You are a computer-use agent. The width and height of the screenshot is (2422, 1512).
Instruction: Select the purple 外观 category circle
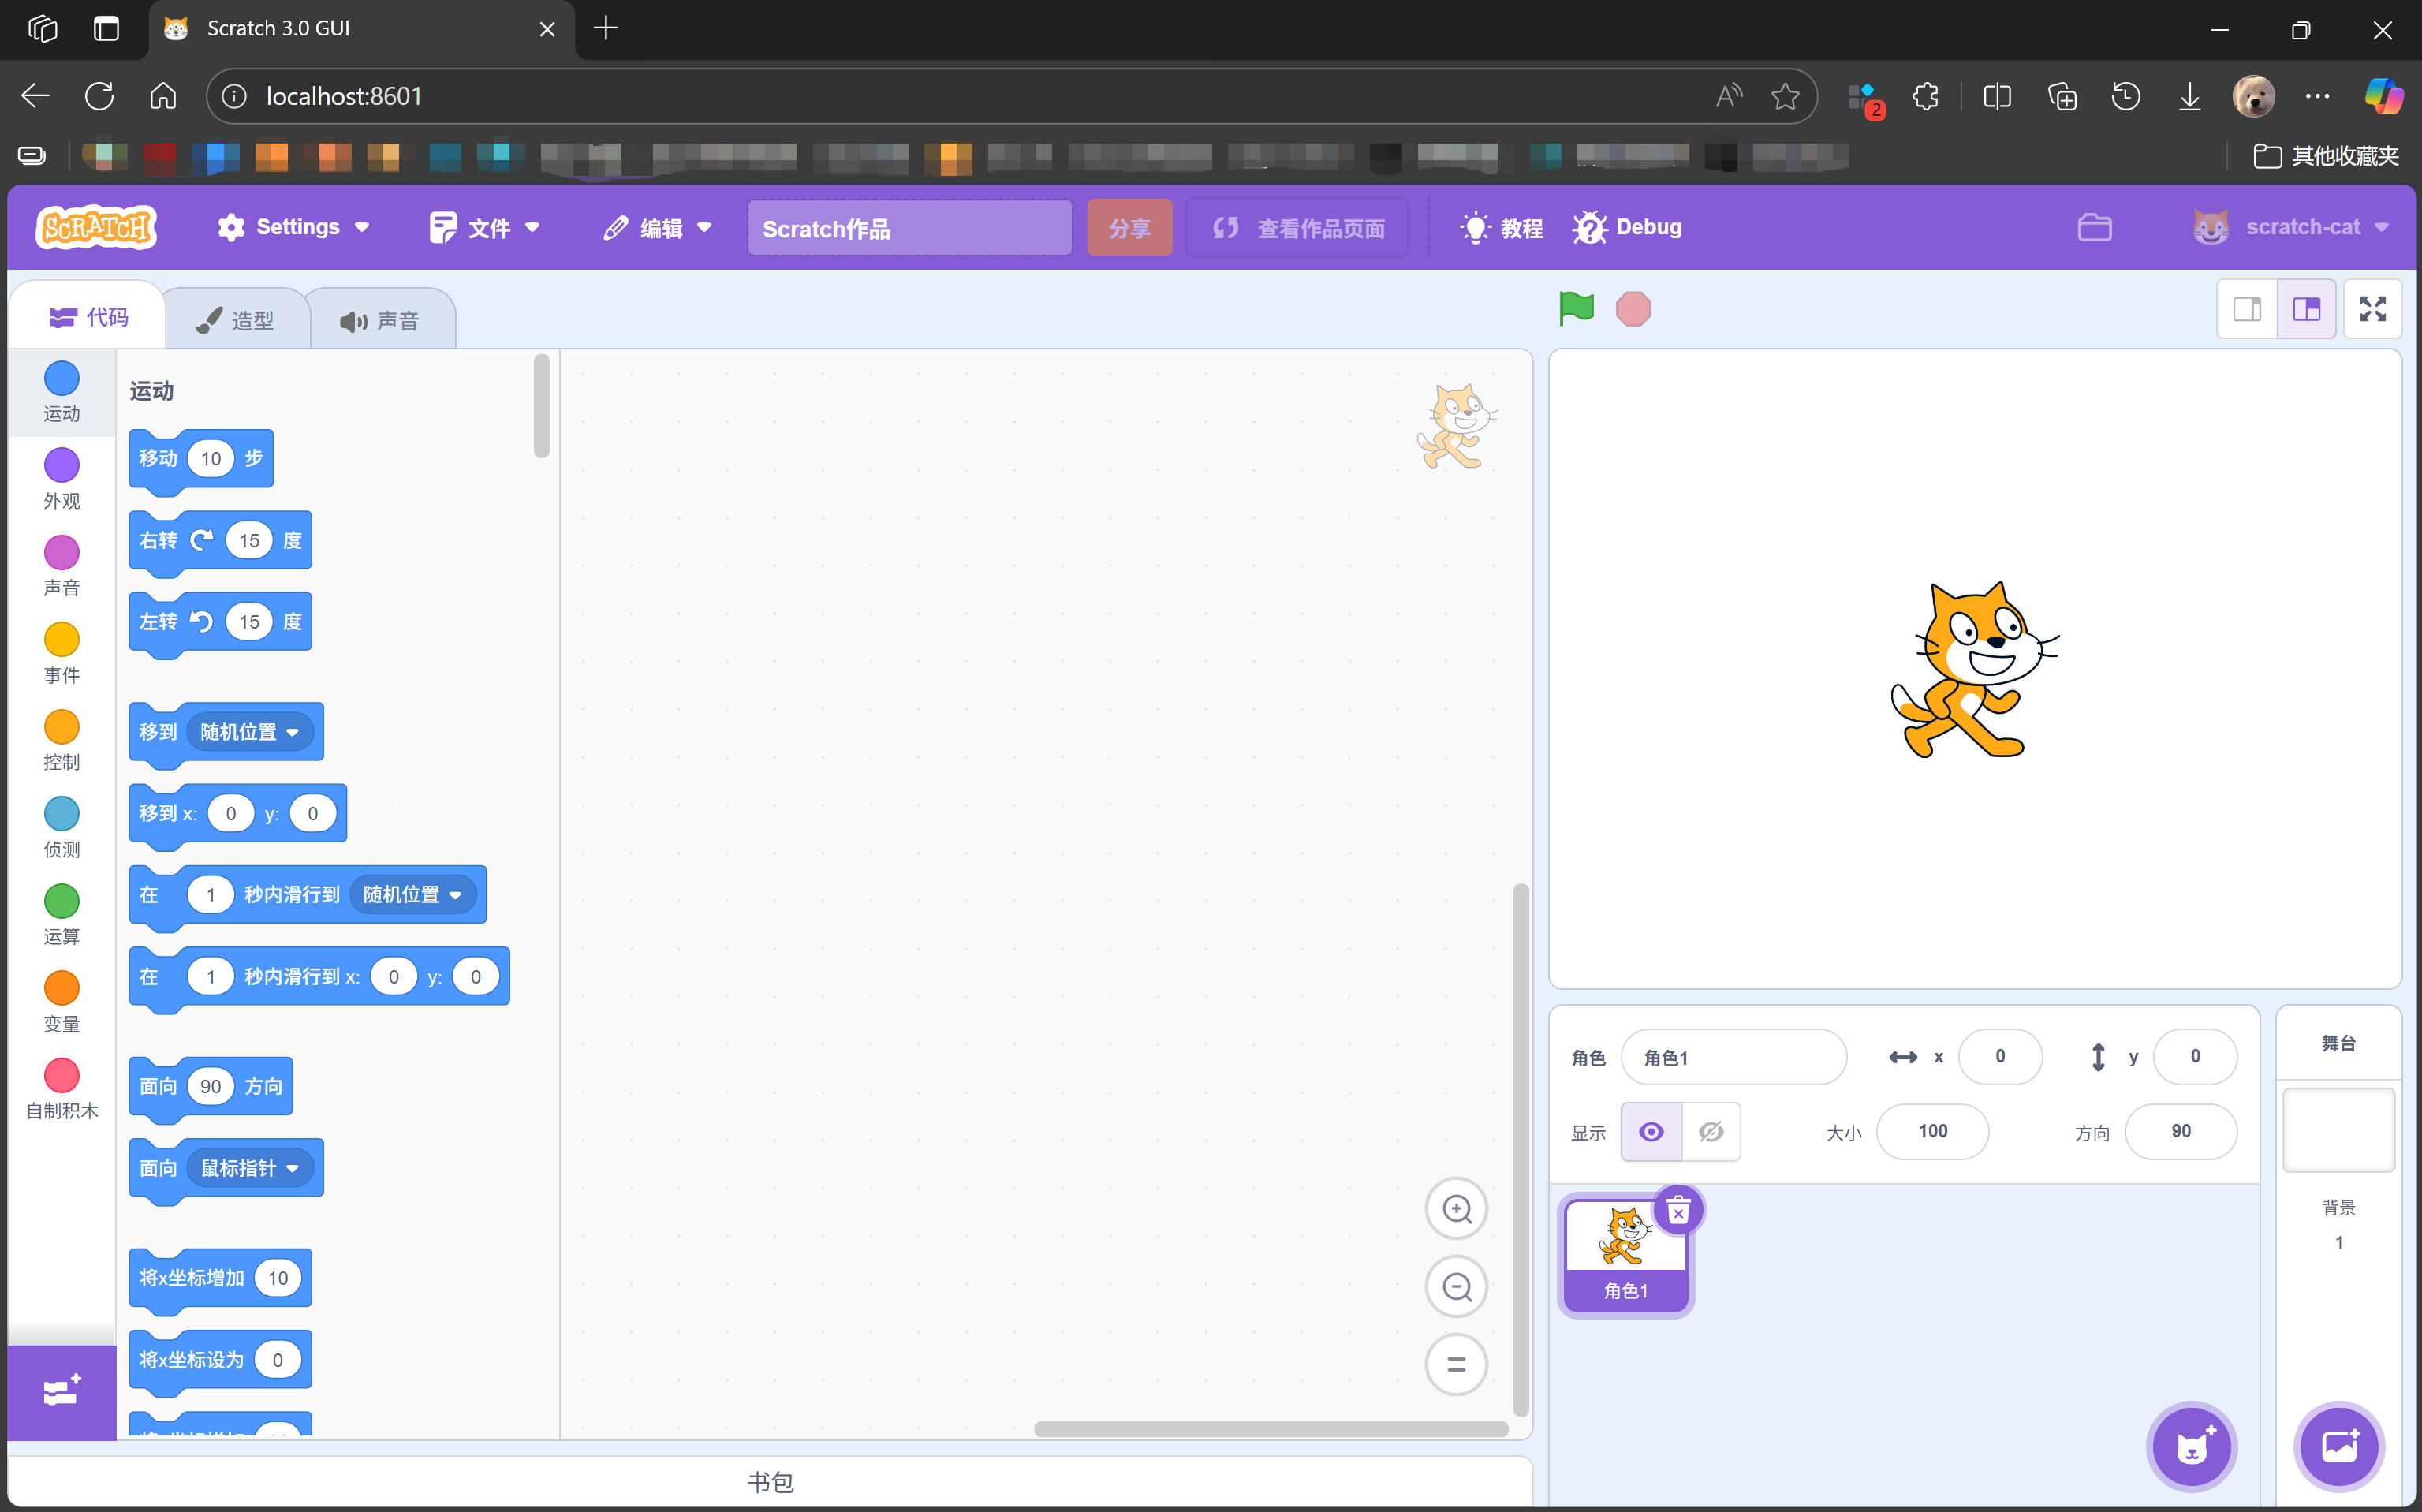point(61,465)
